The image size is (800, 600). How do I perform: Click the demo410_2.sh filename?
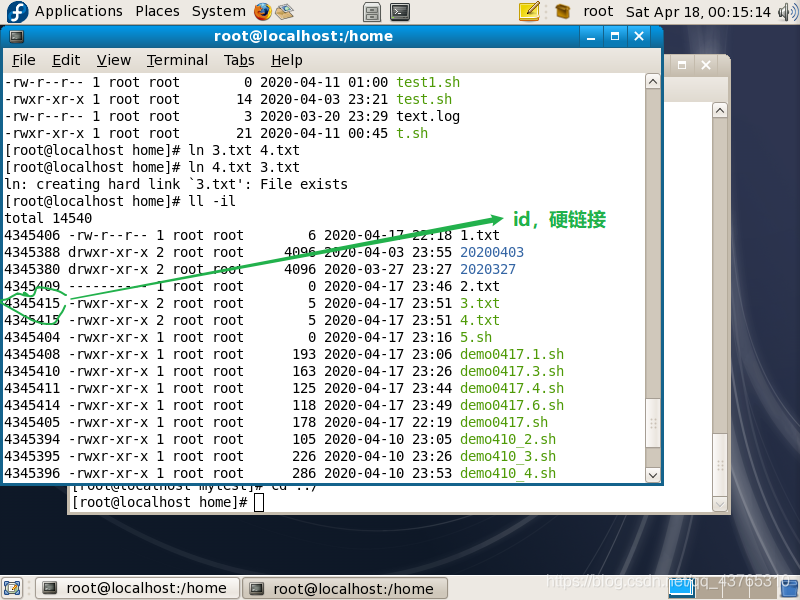508,439
